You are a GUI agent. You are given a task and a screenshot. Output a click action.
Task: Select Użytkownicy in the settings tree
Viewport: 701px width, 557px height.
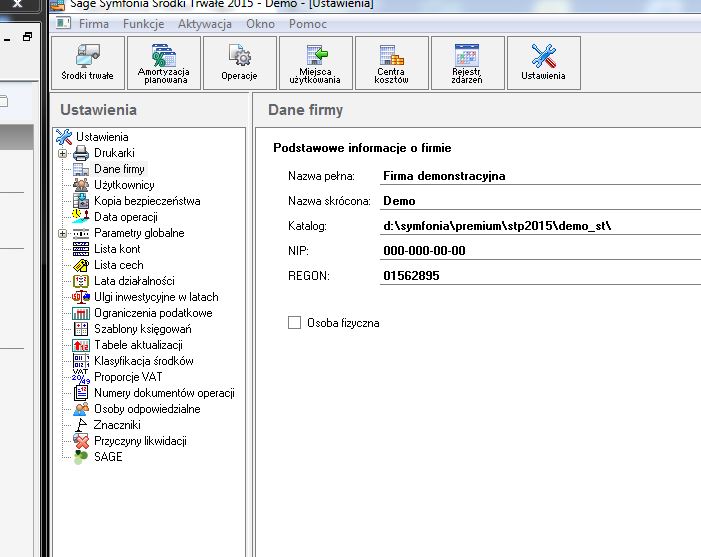coord(124,185)
